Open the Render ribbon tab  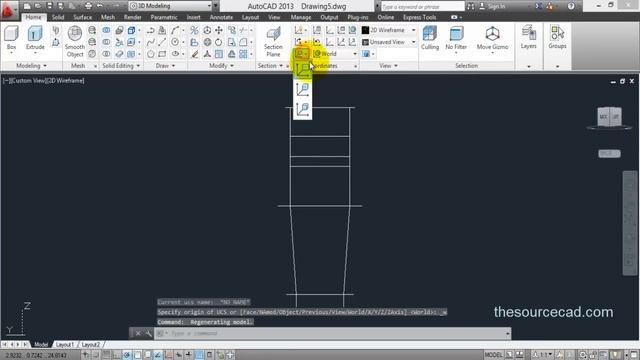click(132, 18)
